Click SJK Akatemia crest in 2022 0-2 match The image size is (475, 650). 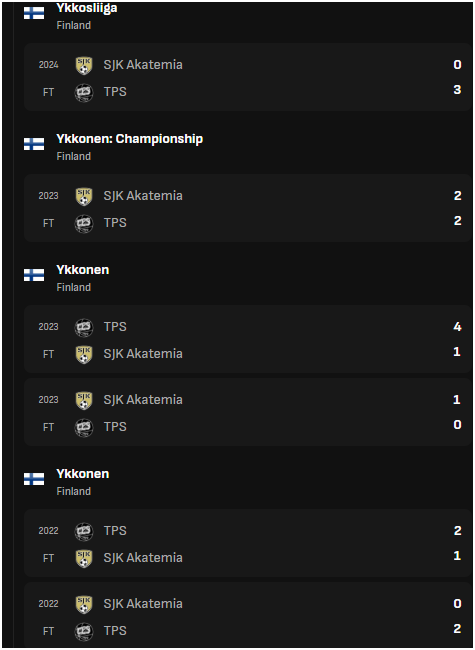point(84,604)
